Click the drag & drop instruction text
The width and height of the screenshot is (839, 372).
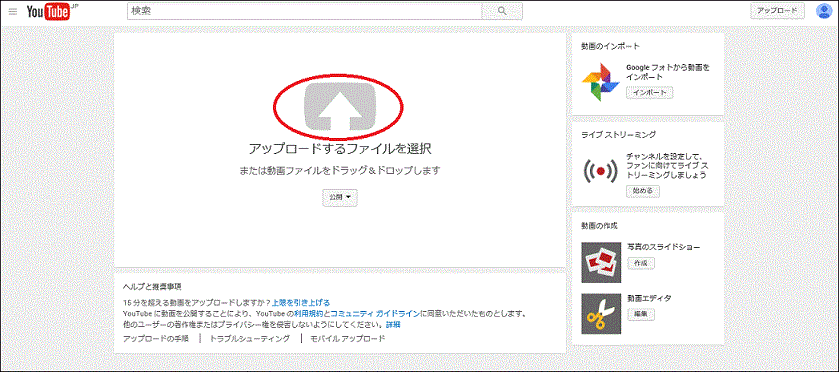(x=340, y=171)
